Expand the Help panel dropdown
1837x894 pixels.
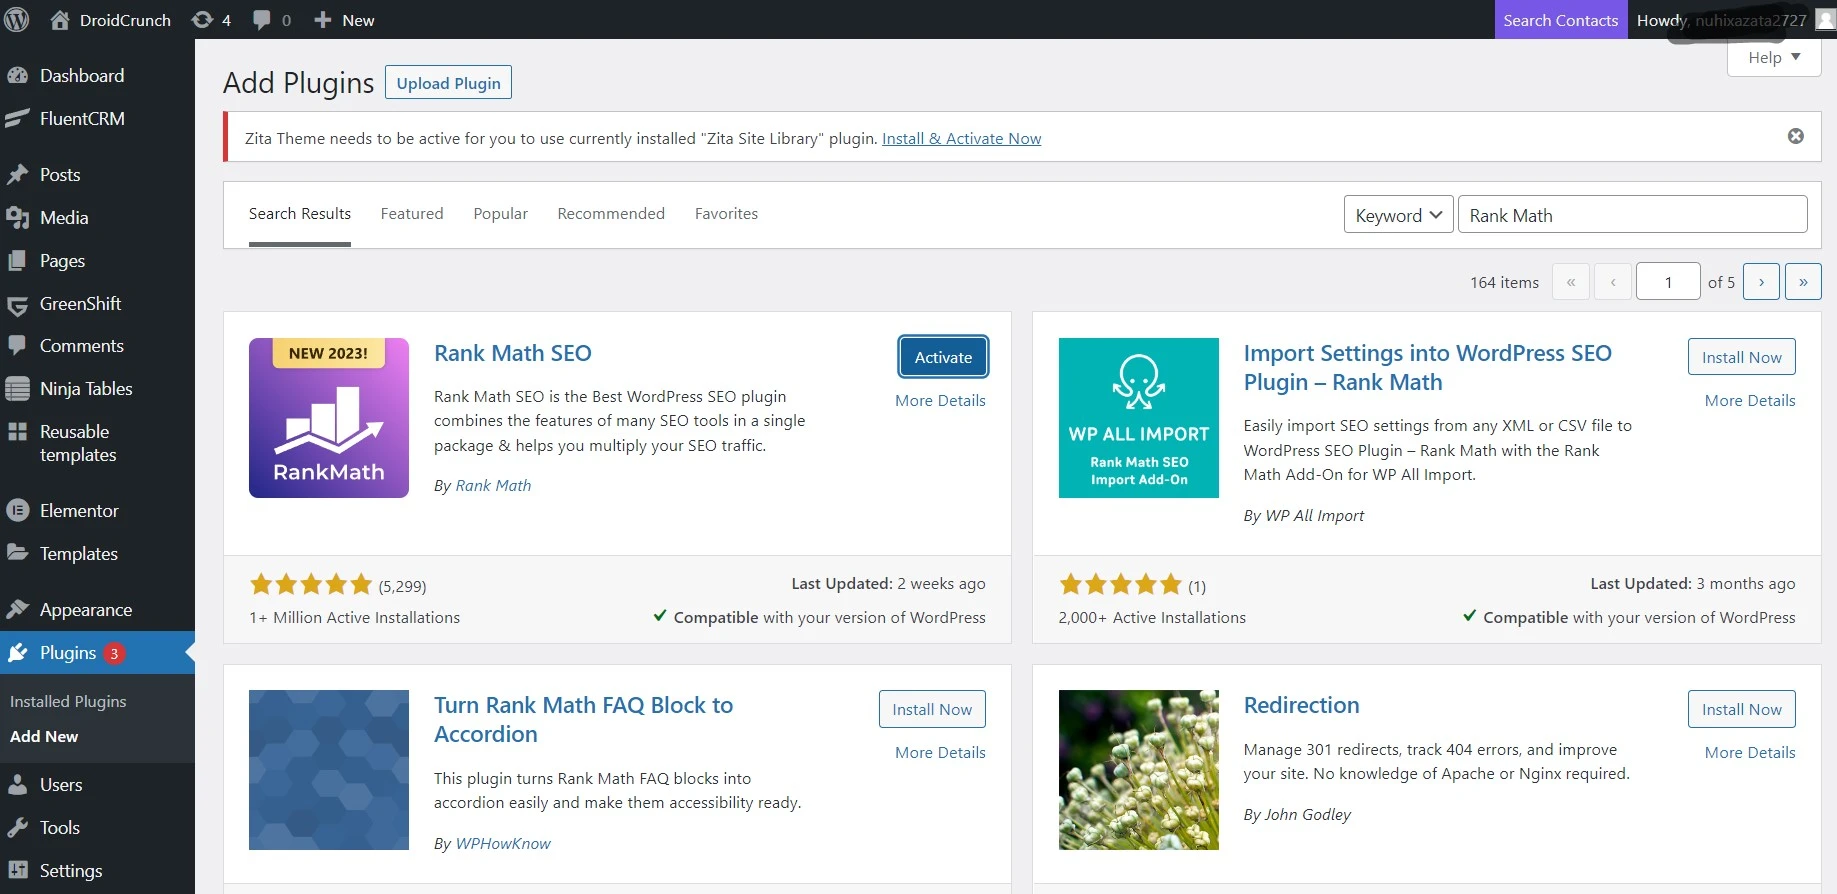tap(1773, 58)
